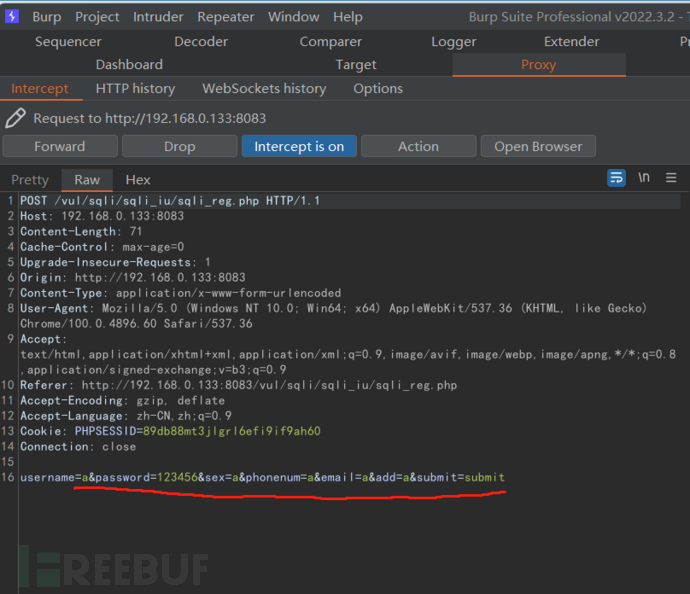This screenshot has width=690, height=594.
Task: Open the Burp menu
Action: (x=47, y=17)
